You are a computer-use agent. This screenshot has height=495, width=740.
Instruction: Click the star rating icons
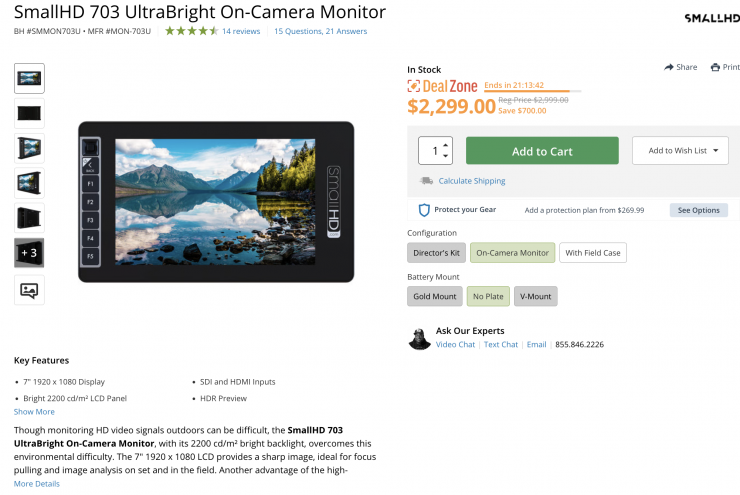pos(191,31)
